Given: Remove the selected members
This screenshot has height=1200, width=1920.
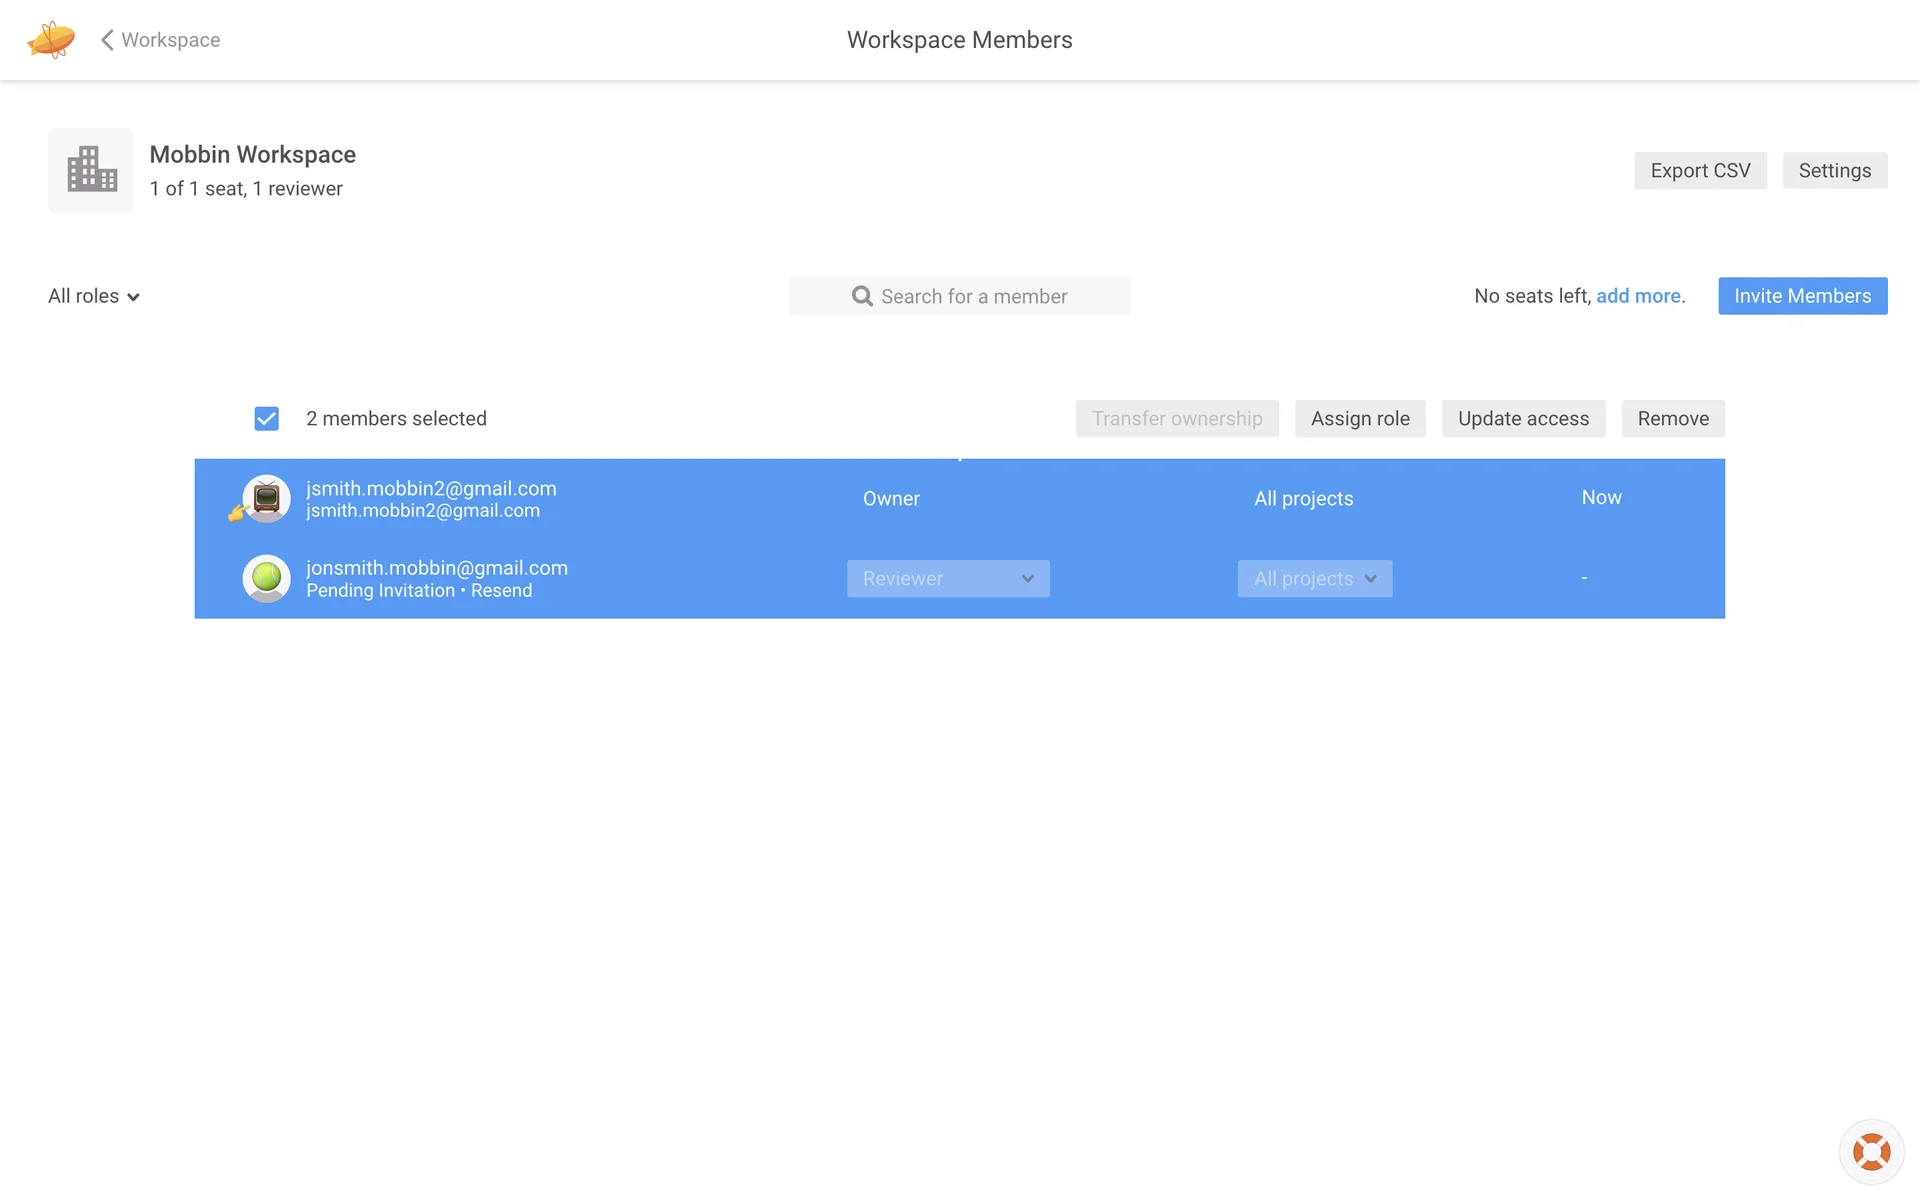Looking at the screenshot, I should [x=1672, y=419].
